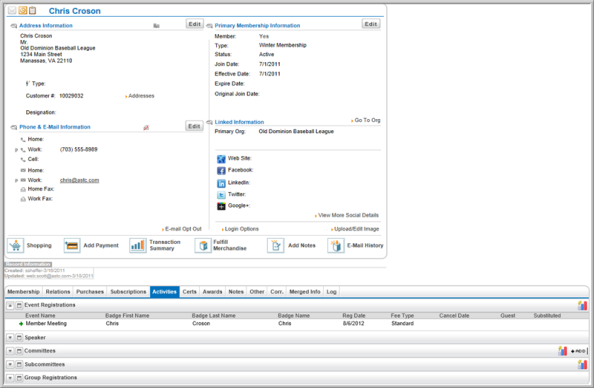Click Edit button for Phone & E-Mail Information
The height and width of the screenshot is (388, 594).
click(194, 126)
